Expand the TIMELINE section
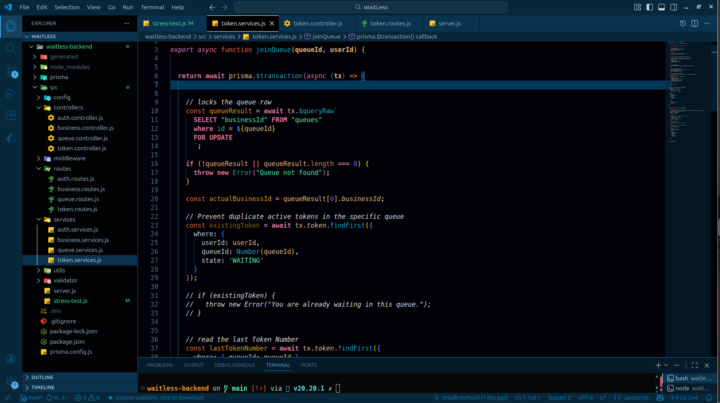This screenshot has height=403, width=720. [x=79, y=387]
